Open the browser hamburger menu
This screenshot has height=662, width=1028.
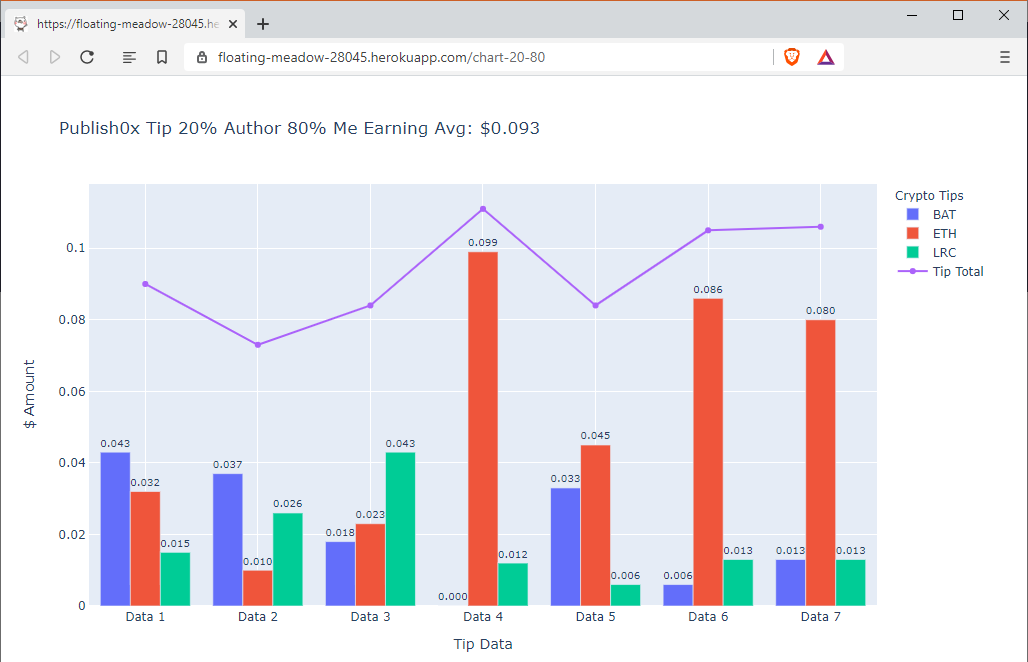(x=1005, y=57)
